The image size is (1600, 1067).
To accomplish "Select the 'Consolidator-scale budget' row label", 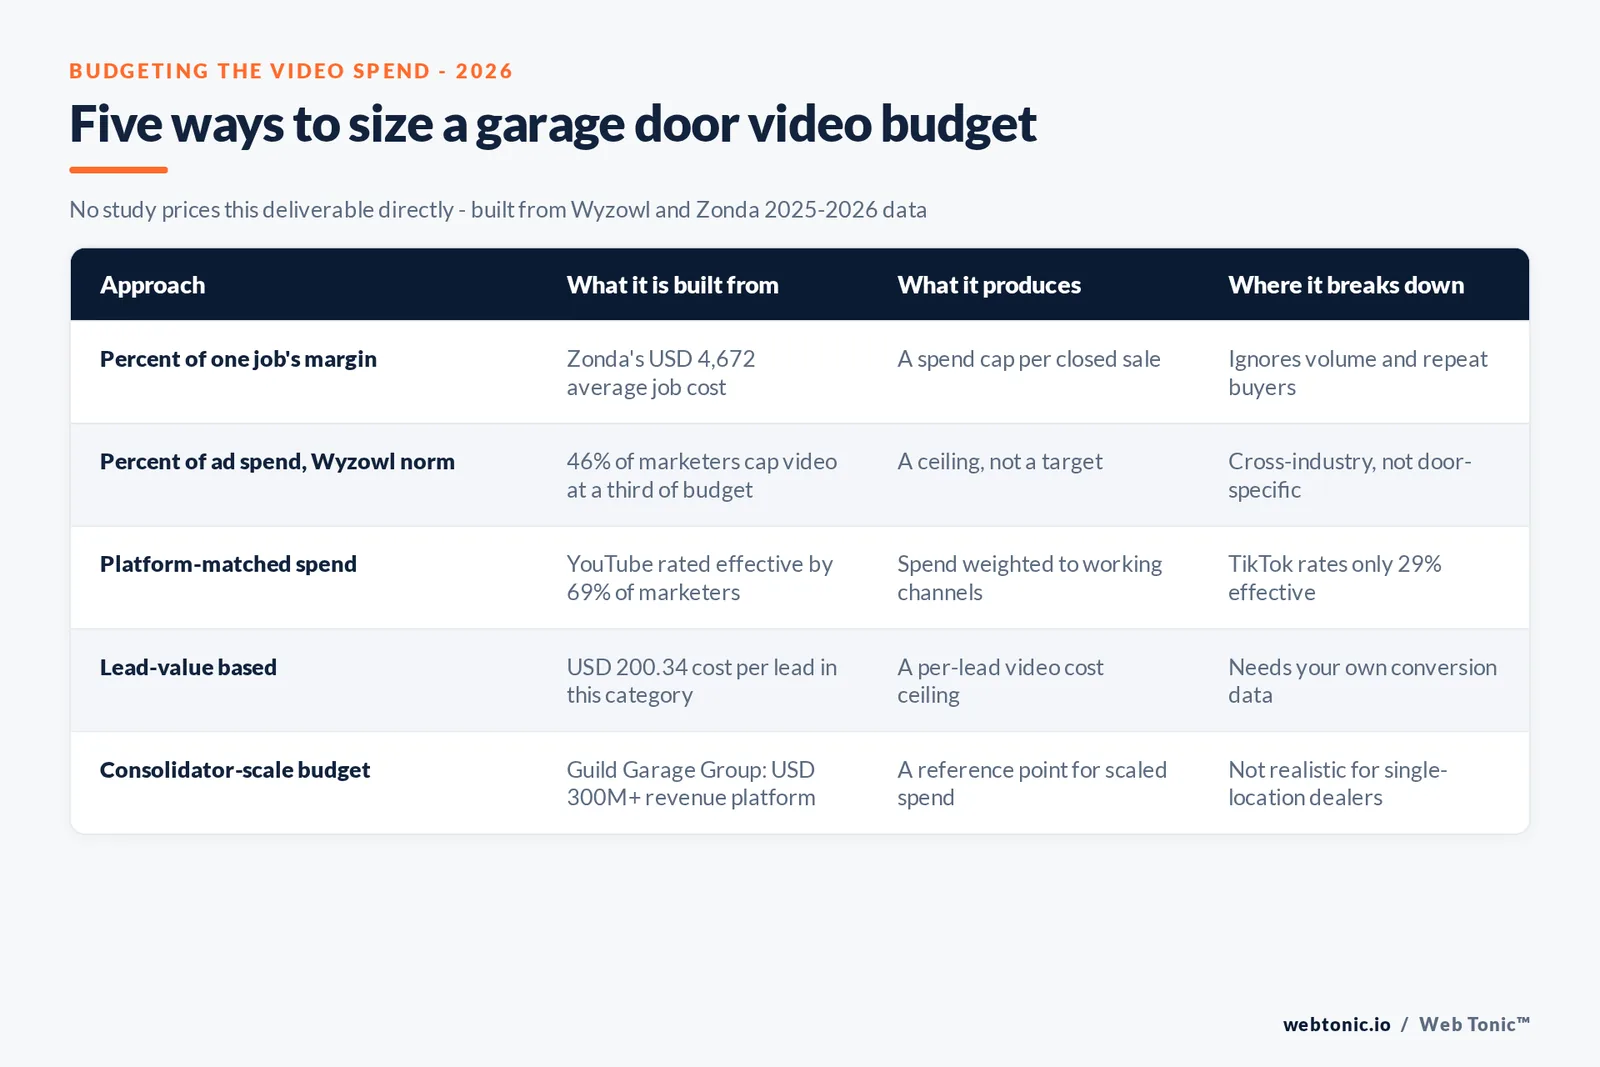I will (x=235, y=770).
